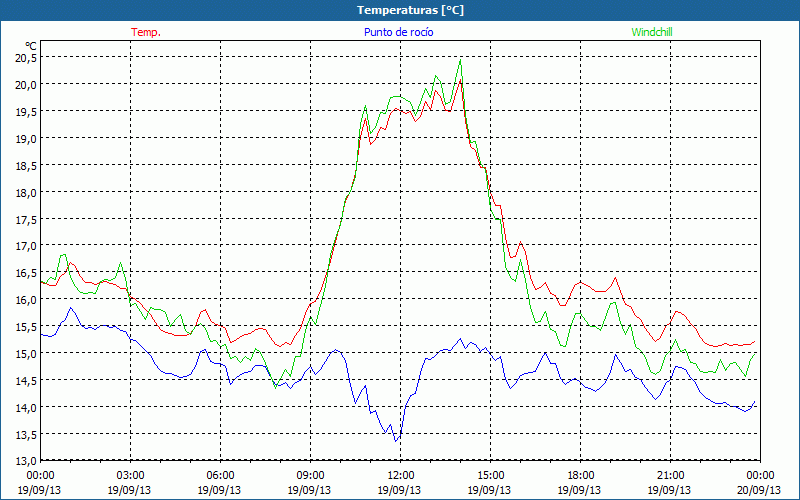Select the green "Windchill" legend label
Screen dimensions: 800x500
pos(652,32)
